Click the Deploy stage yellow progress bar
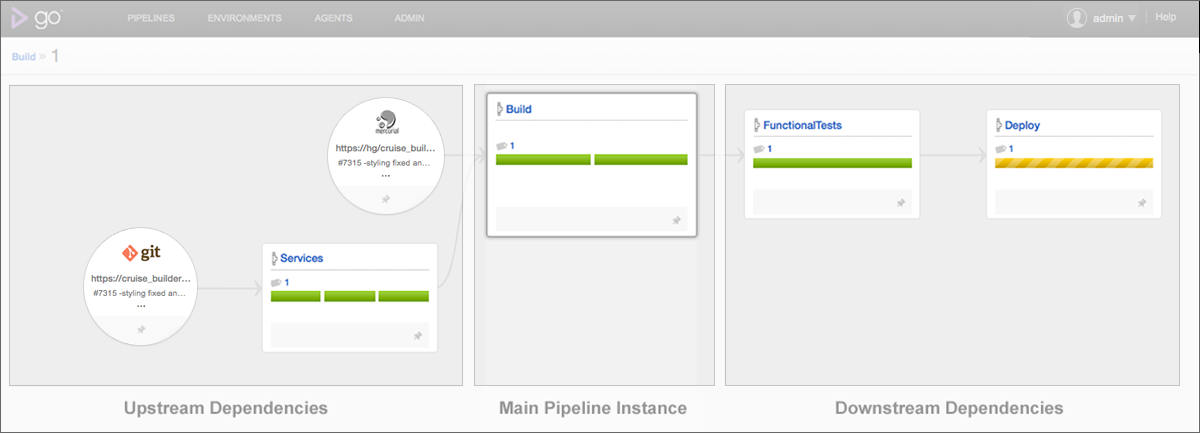The image size is (1200, 433). pos(1073,163)
